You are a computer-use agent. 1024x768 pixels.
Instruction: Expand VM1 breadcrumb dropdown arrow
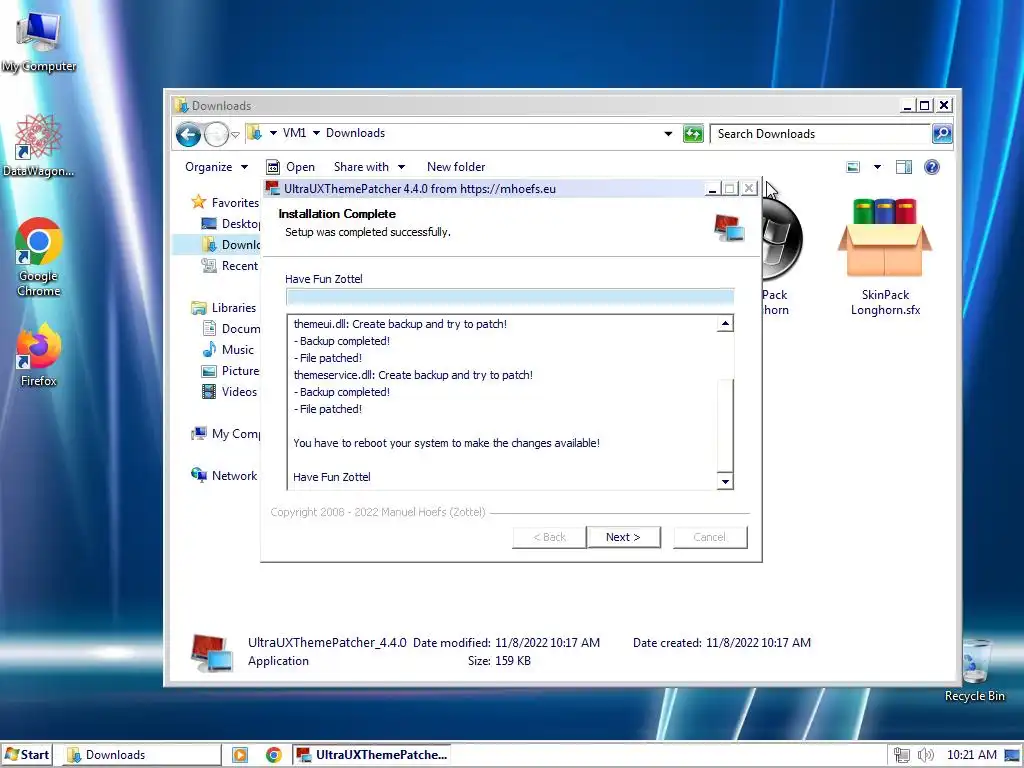(x=316, y=133)
